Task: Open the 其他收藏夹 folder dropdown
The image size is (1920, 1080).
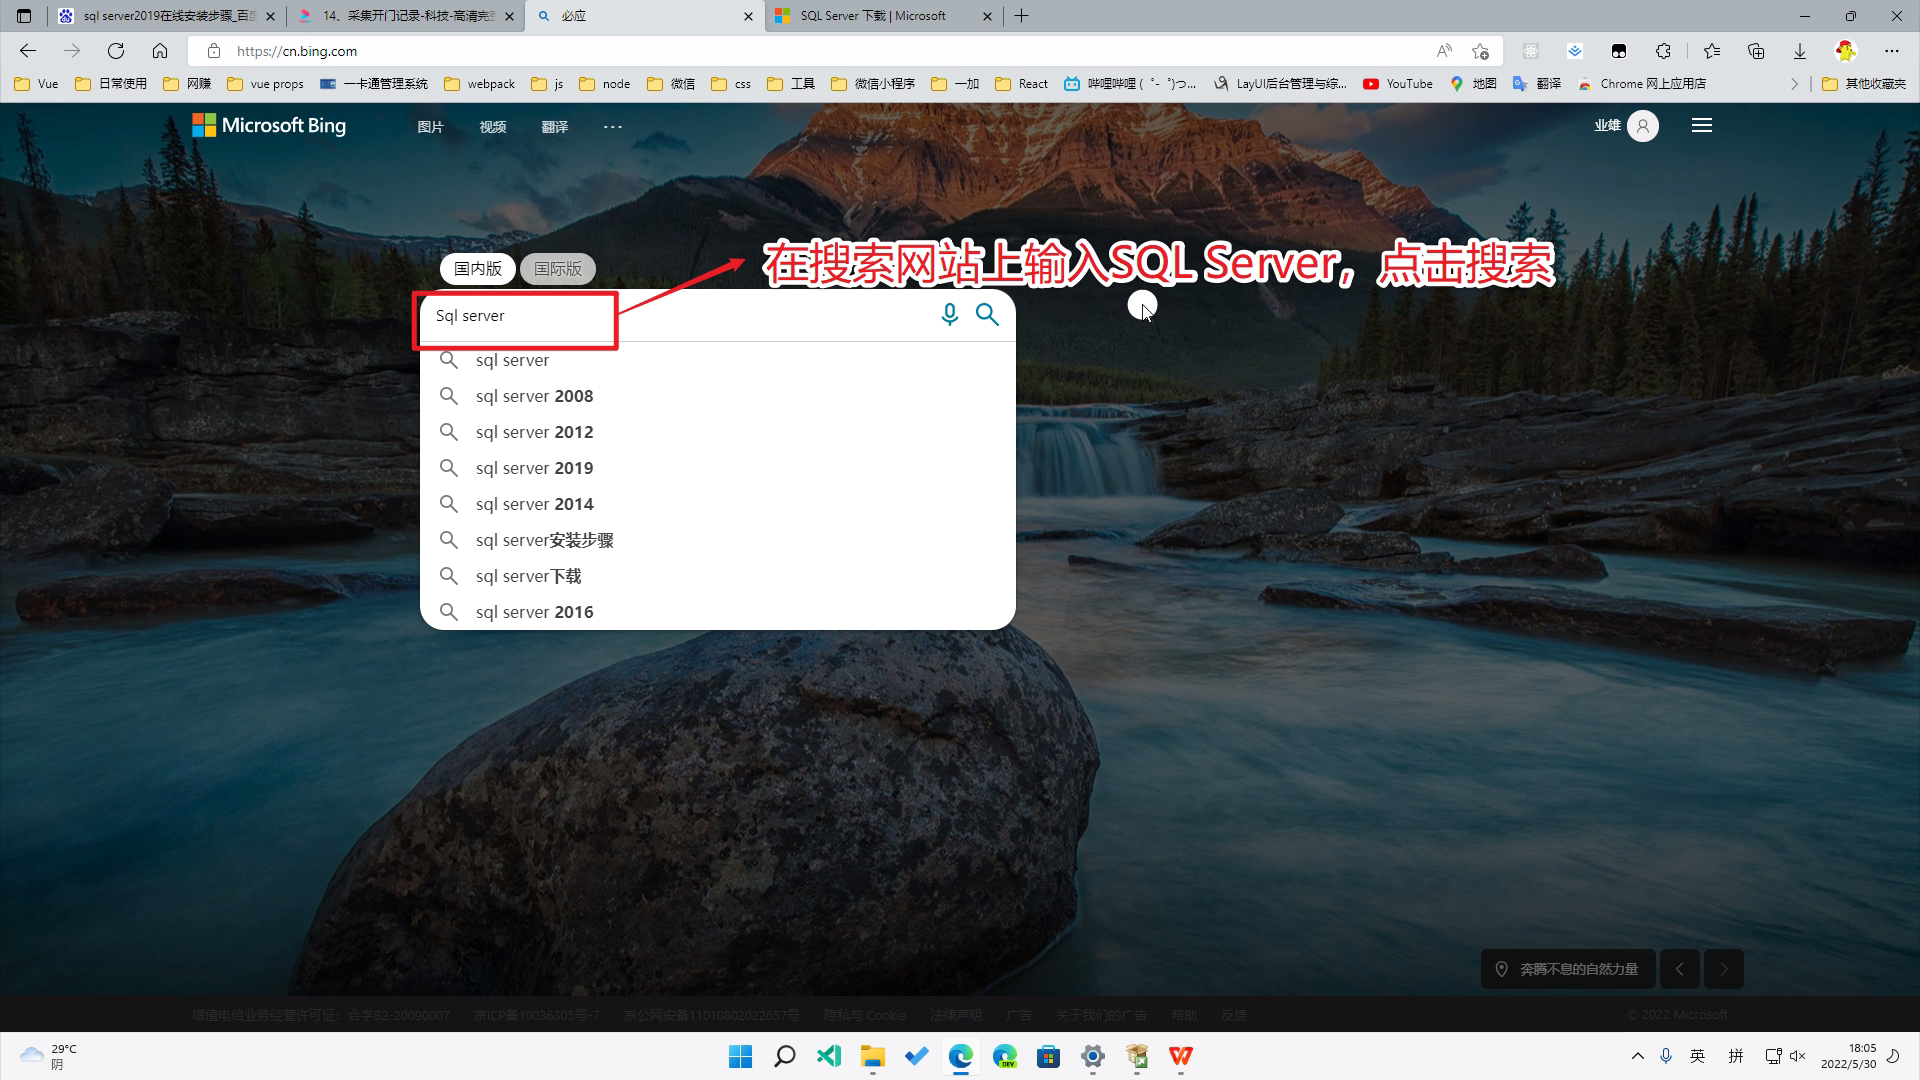Action: coord(1864,84)
